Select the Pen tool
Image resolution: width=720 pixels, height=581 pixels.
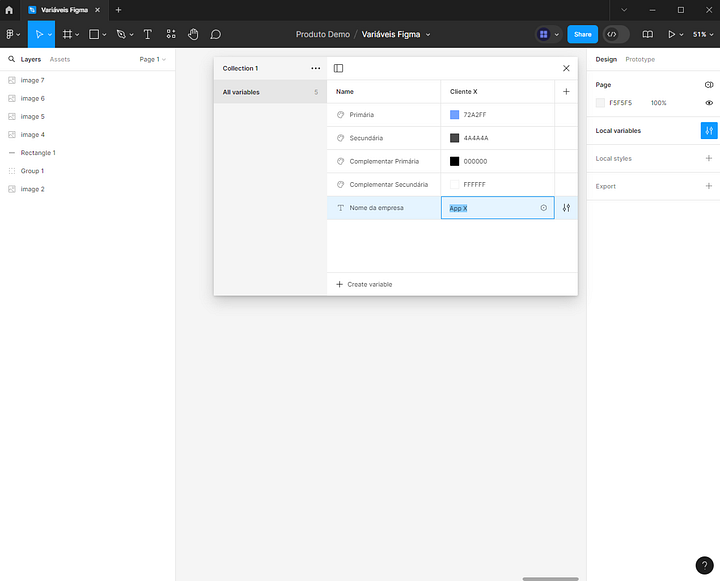121,34
